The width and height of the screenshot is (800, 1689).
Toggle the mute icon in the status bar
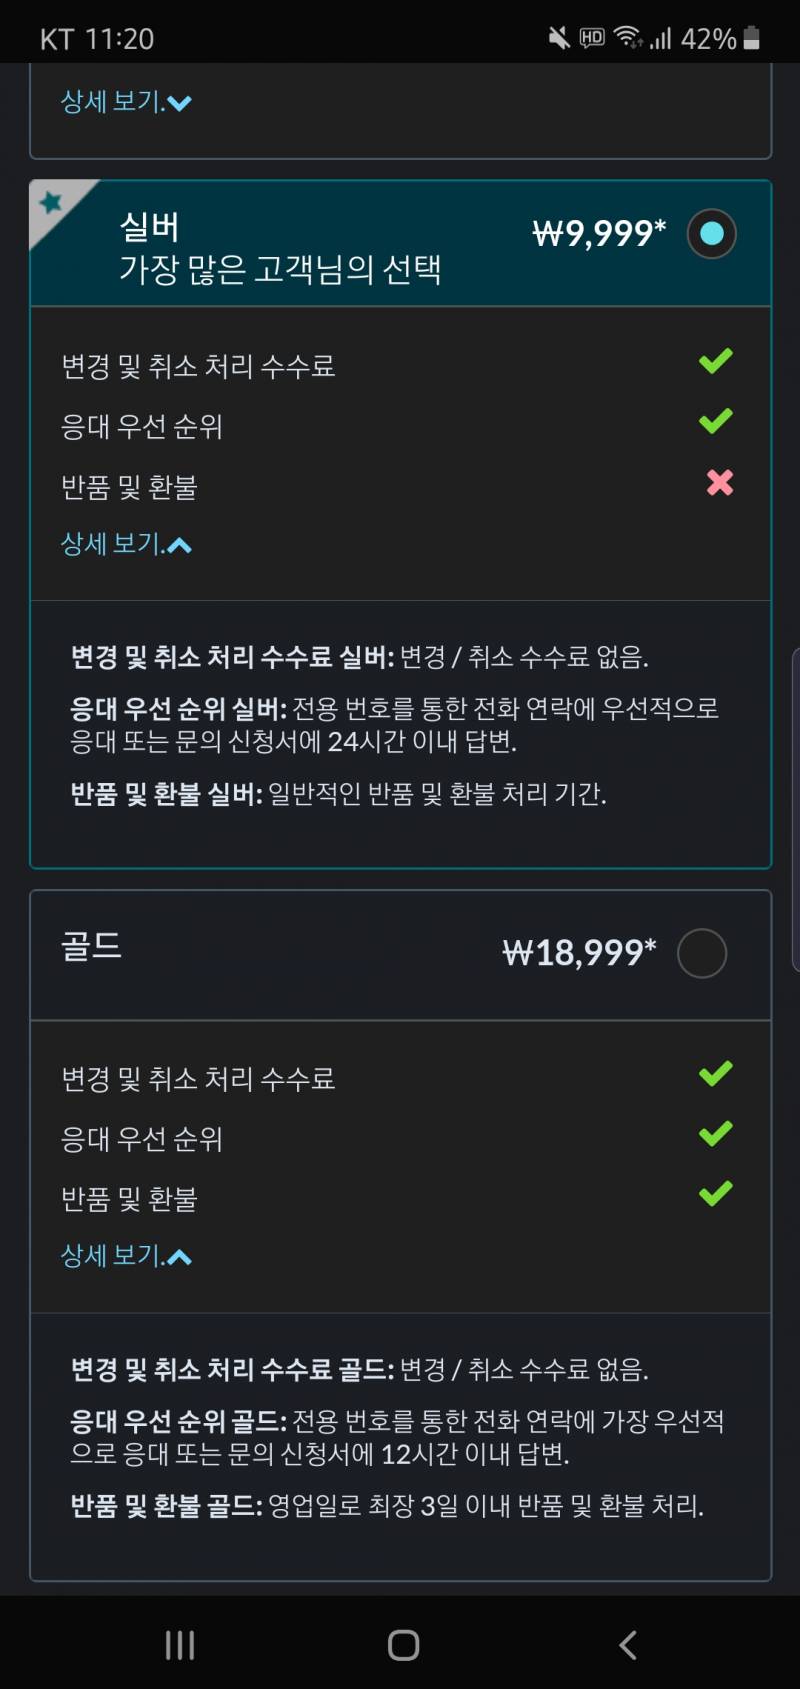[x=562, y=36]
